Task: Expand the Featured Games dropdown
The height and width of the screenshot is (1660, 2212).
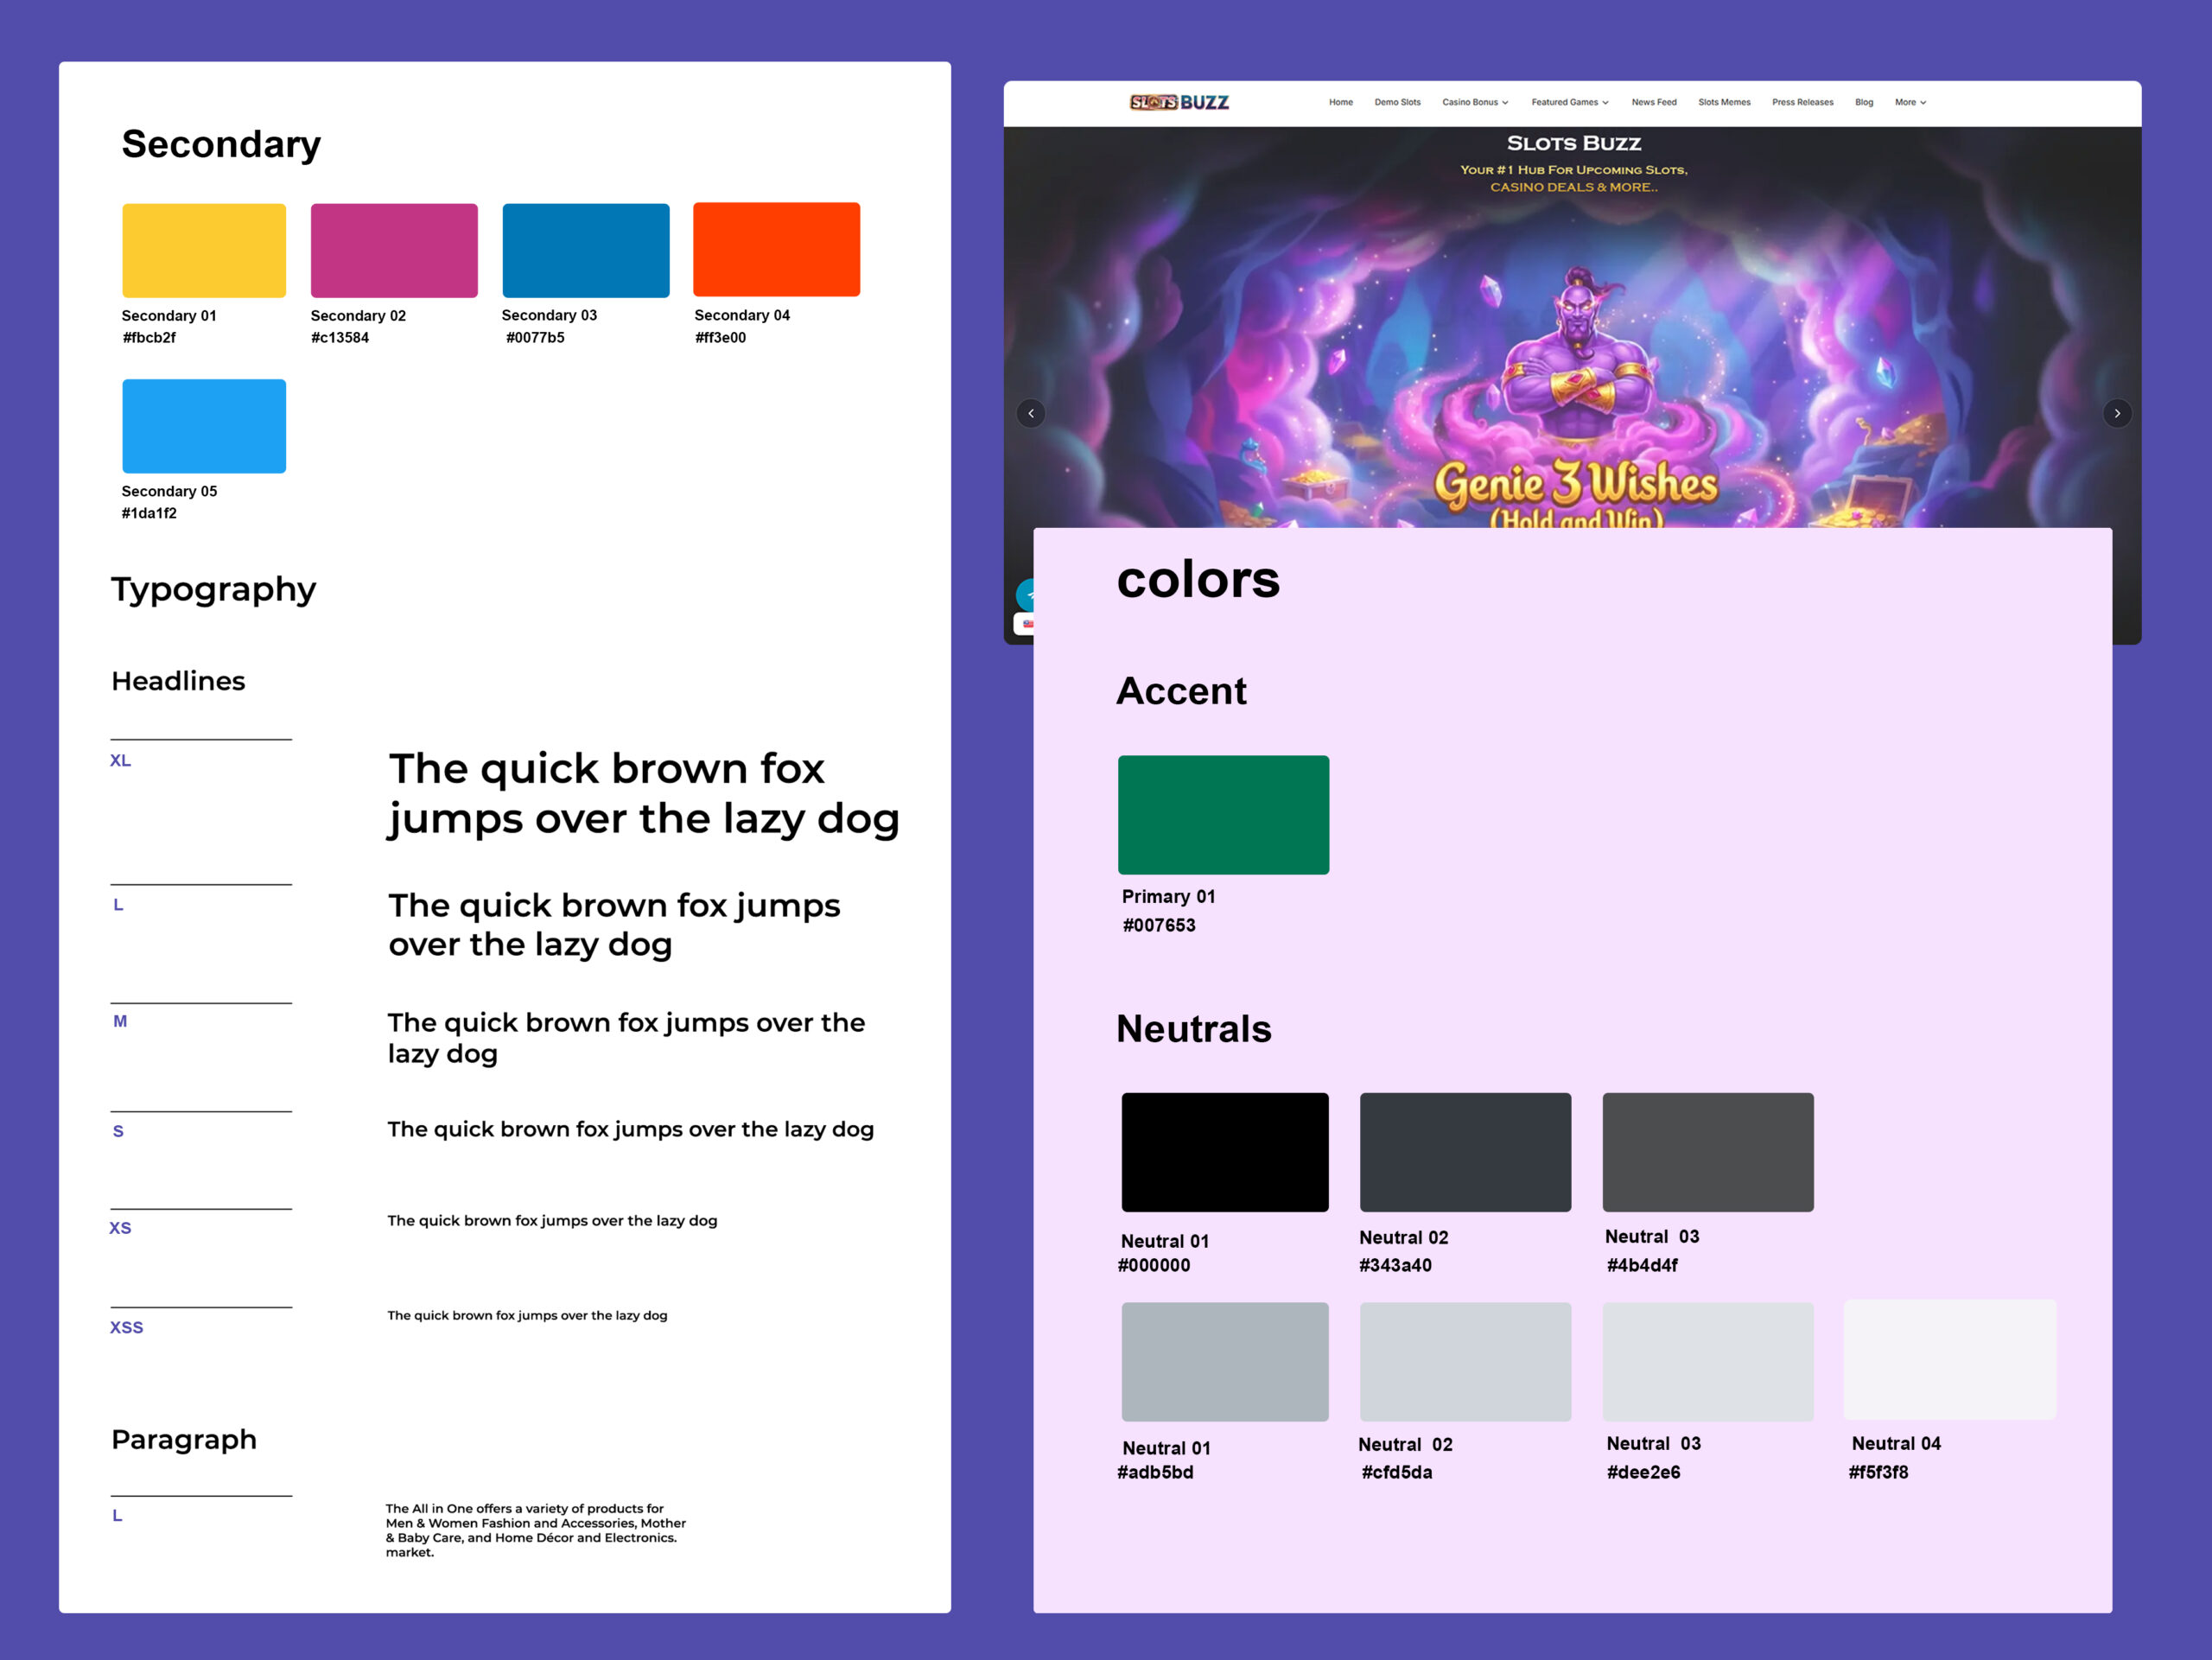Action: (x=1570, y=102)
